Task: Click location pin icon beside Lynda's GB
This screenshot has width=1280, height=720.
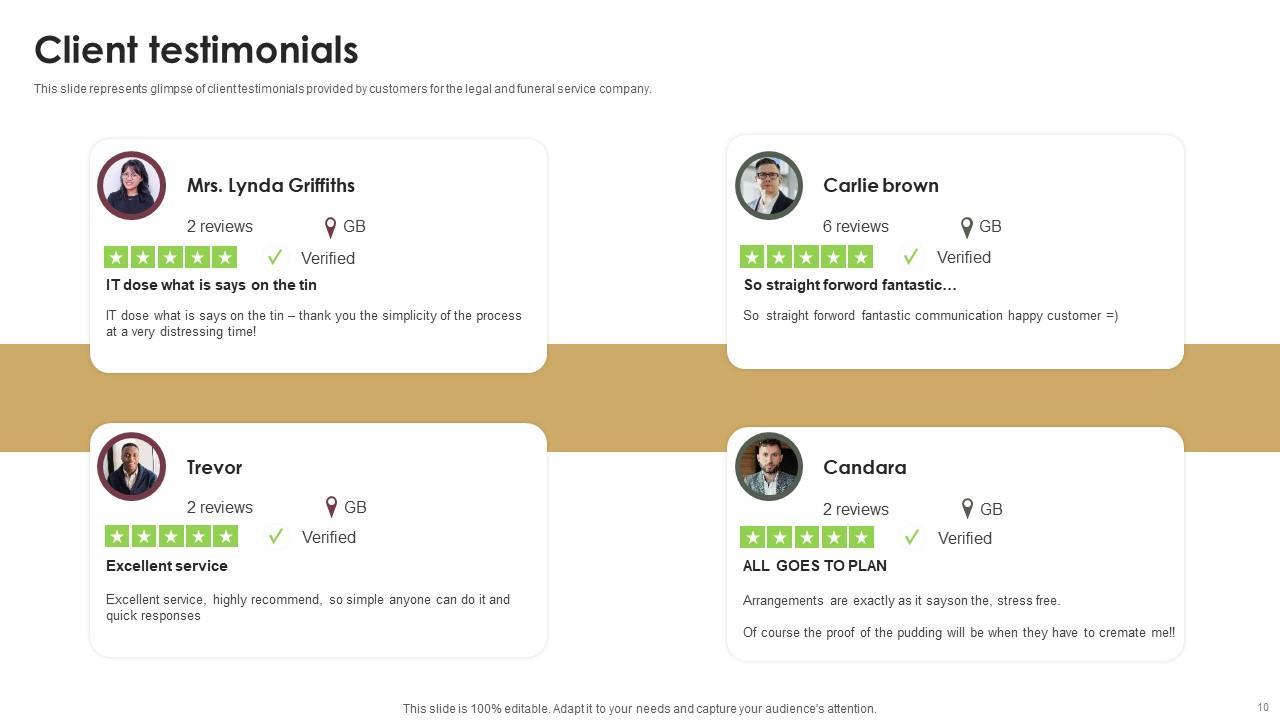Action: pyautogui.click(x=331, y=227)
